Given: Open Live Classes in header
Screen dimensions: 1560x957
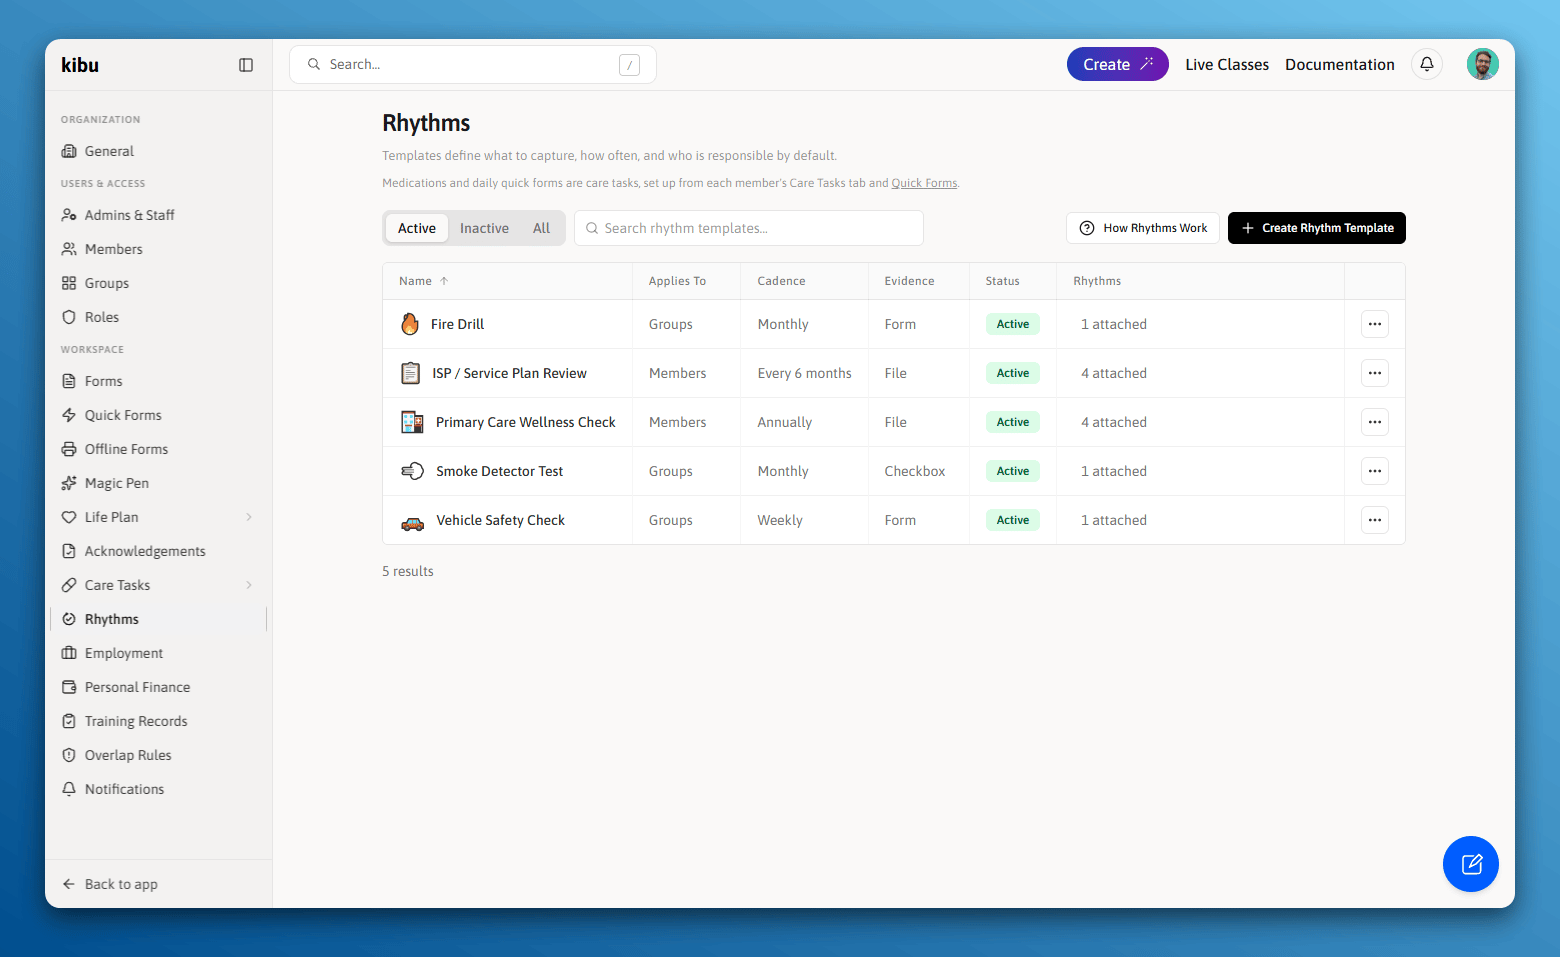Looking at the screenshot, I should coord(1227,64).
